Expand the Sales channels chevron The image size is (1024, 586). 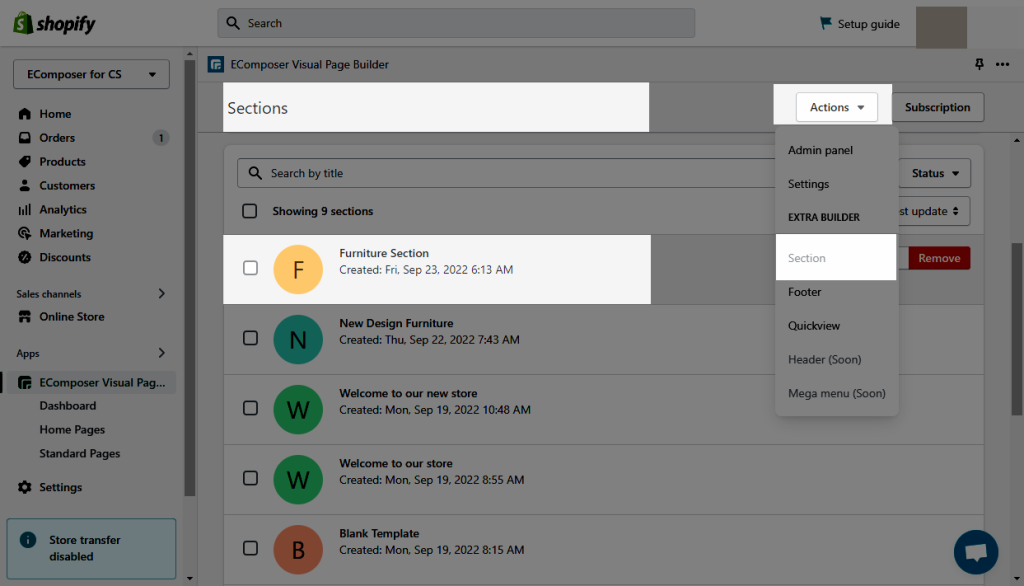[x=162, y=293]
